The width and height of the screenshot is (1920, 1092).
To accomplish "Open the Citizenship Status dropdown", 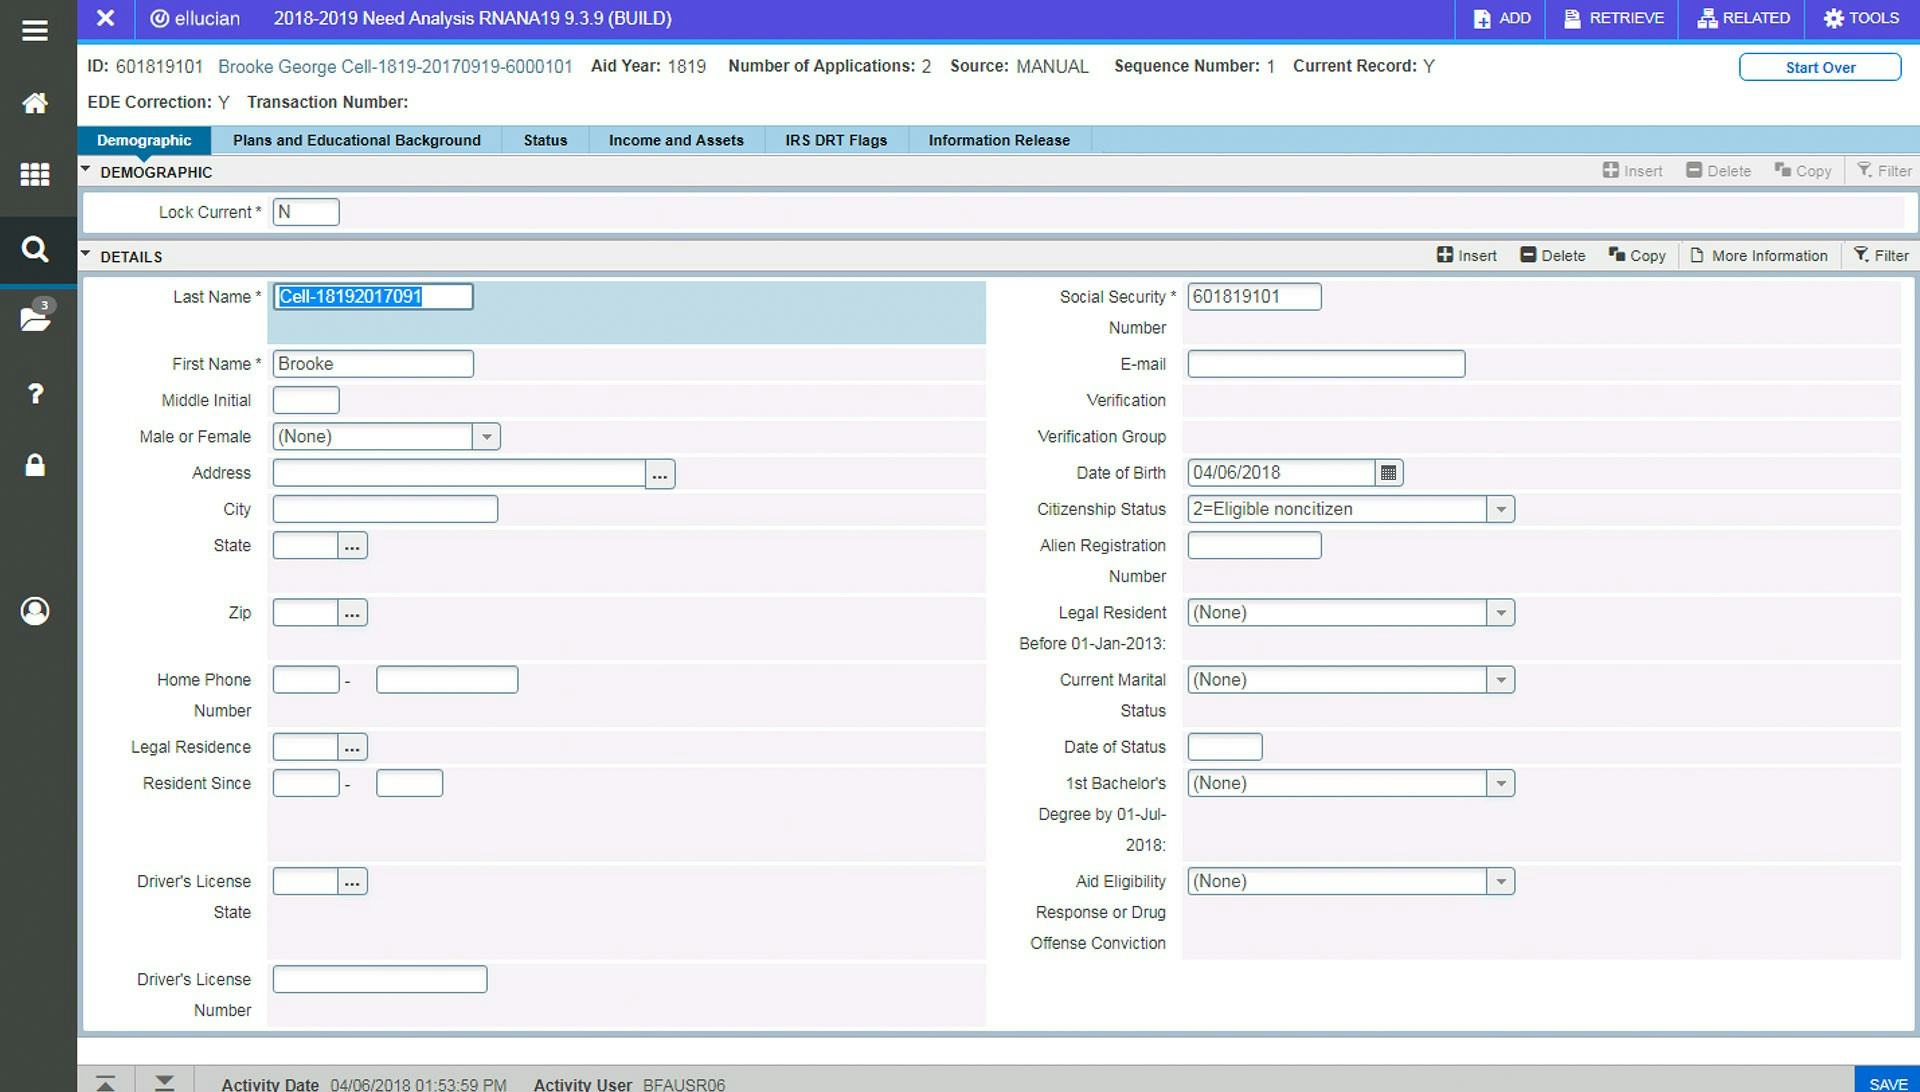I will (1500, 510).
